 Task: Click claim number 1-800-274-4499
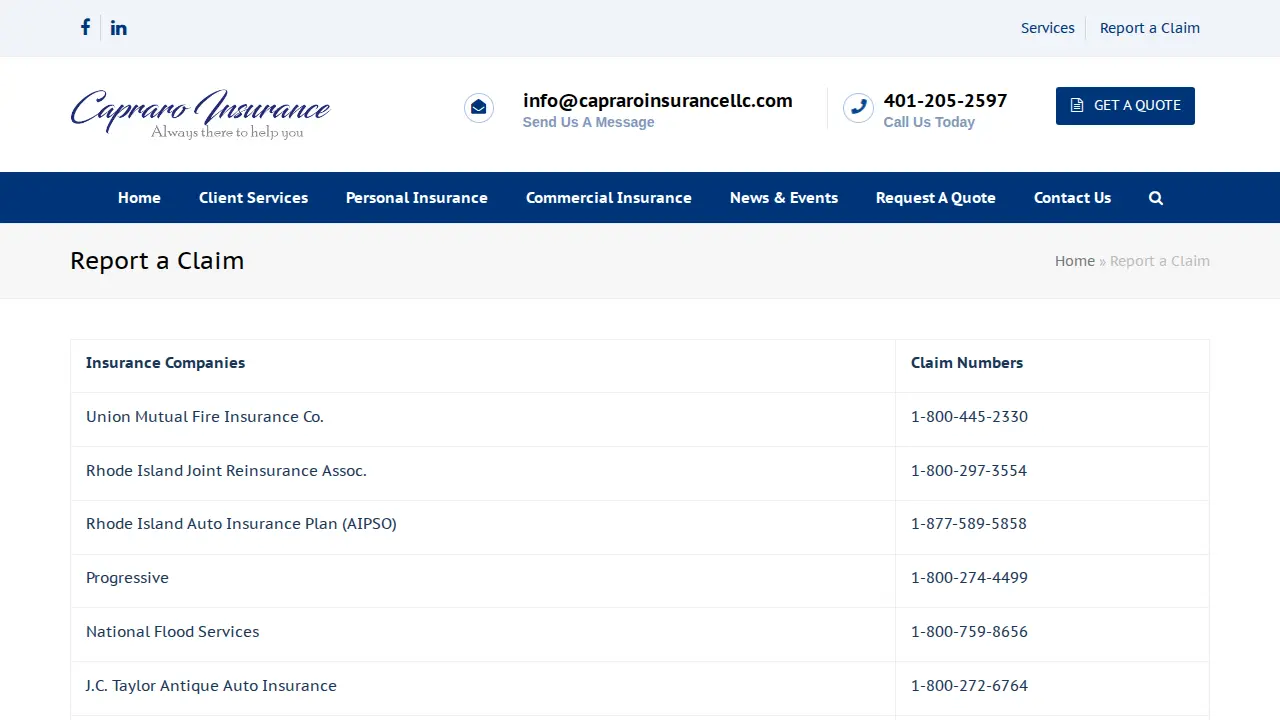tap(969, 578)
